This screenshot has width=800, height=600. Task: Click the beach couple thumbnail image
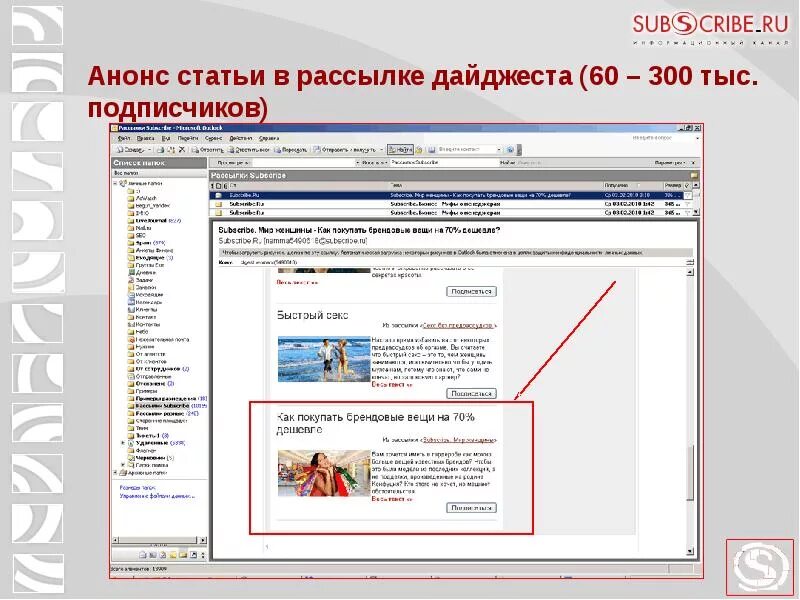point(324,359)
